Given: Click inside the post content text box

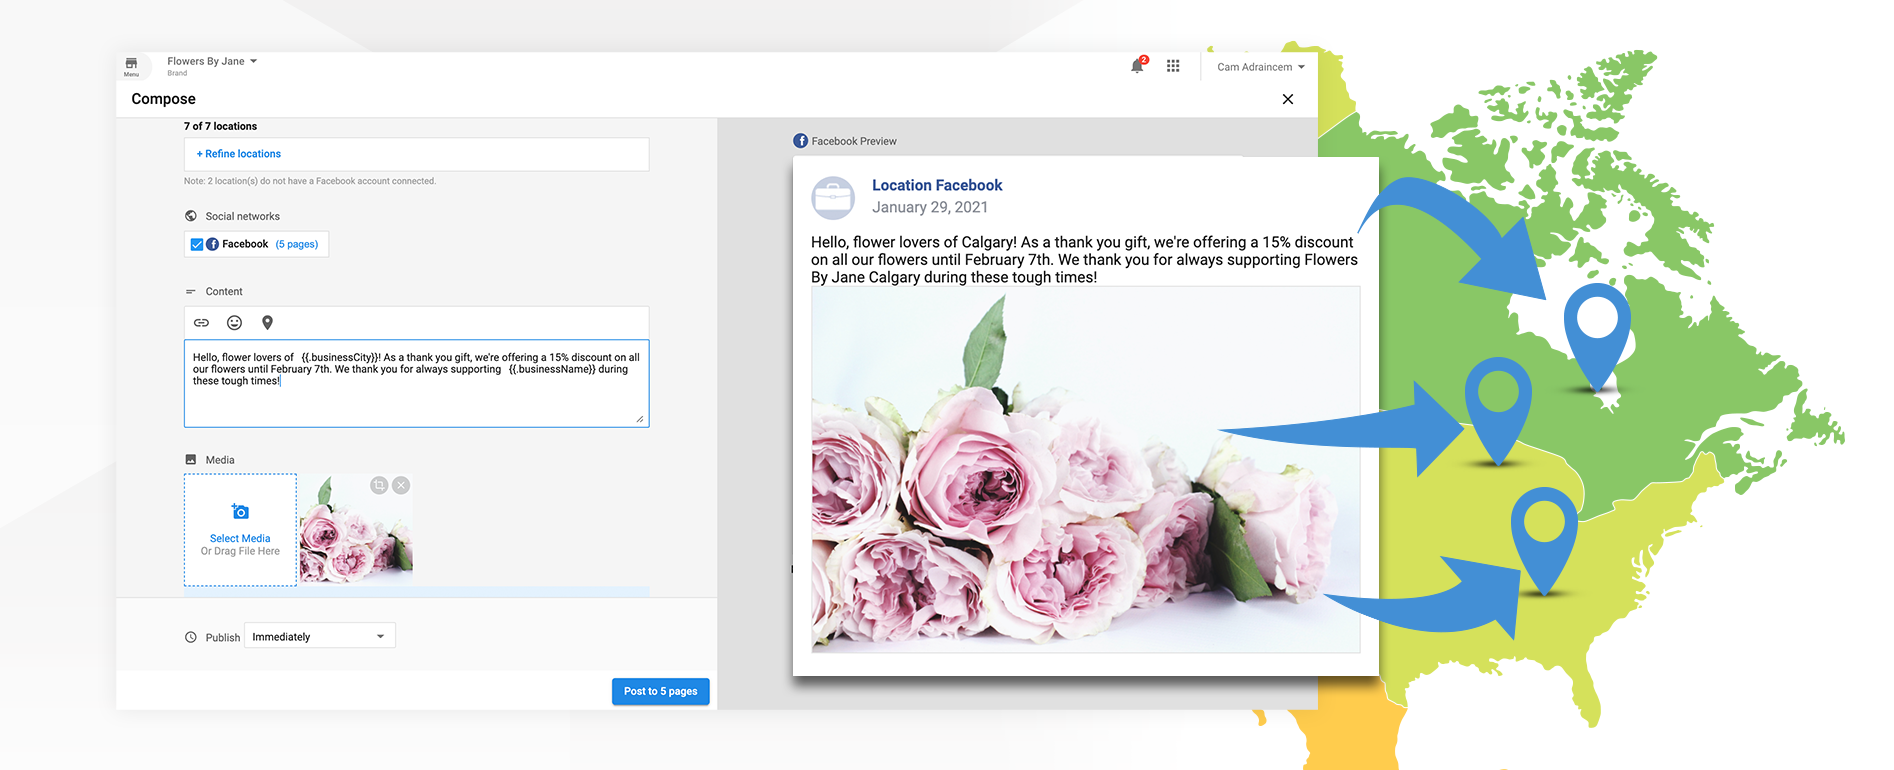Looking at the screenshot, I should click(x=416, y=400).
